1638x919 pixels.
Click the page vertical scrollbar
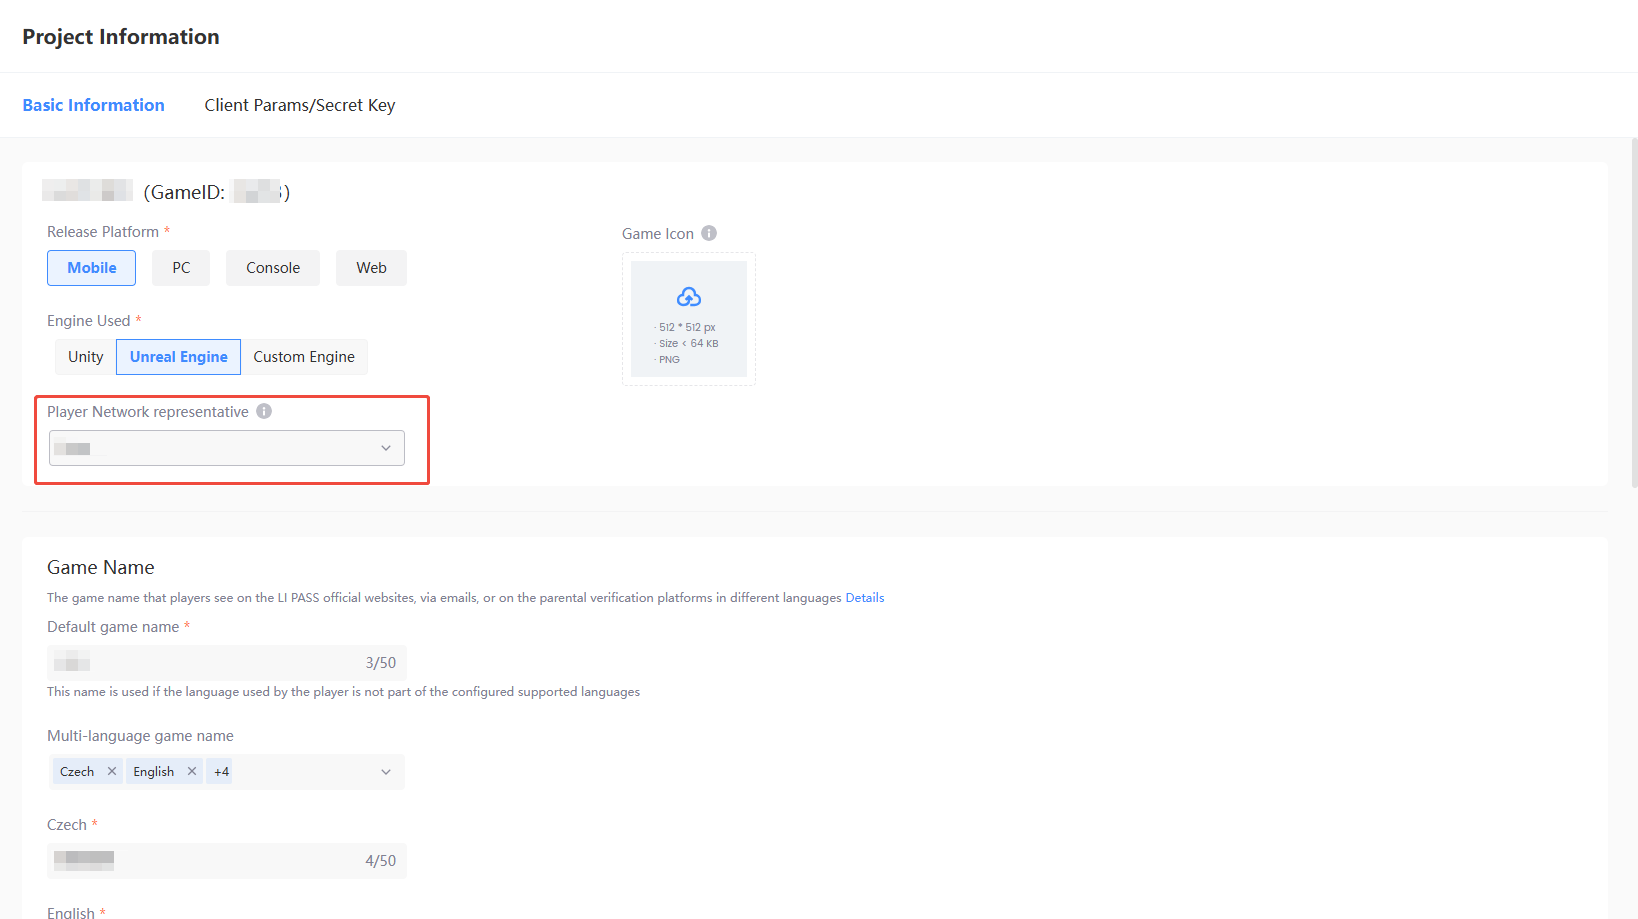click(x=1634, y=313)
